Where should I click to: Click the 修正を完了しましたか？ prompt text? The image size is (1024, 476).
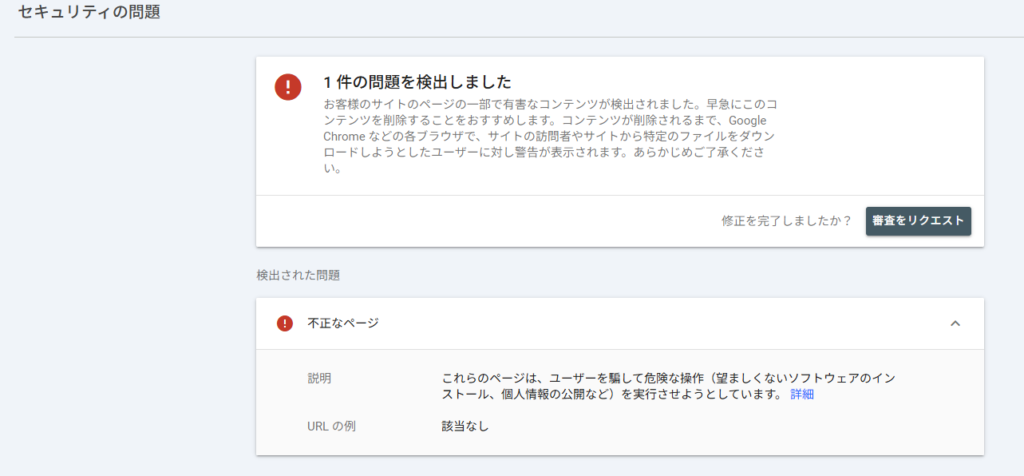pos(786,221)
